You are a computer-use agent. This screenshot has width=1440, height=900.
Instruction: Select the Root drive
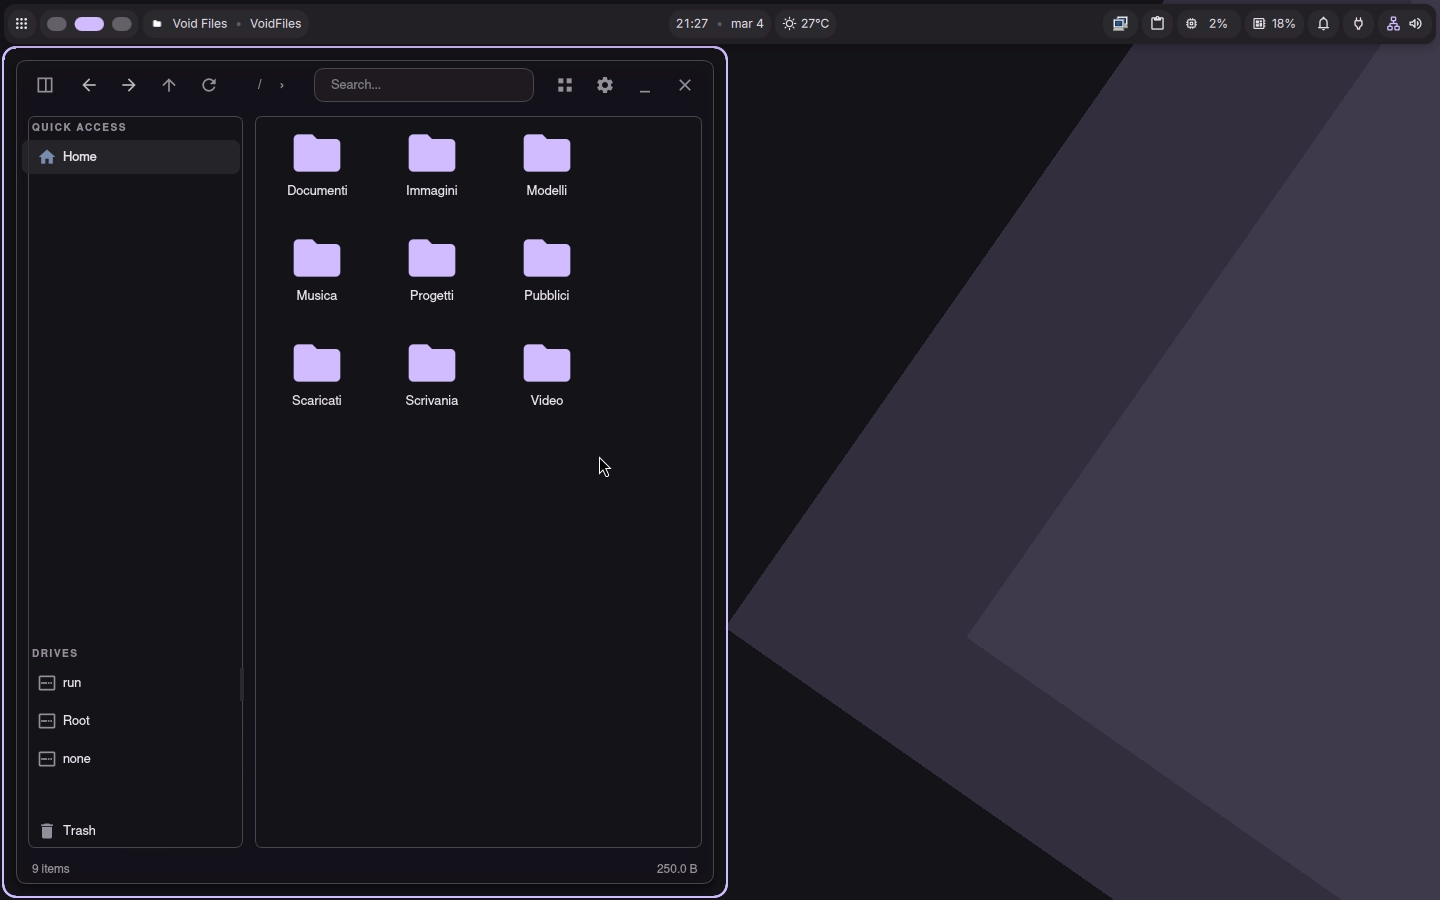click(x=132, y=722)
